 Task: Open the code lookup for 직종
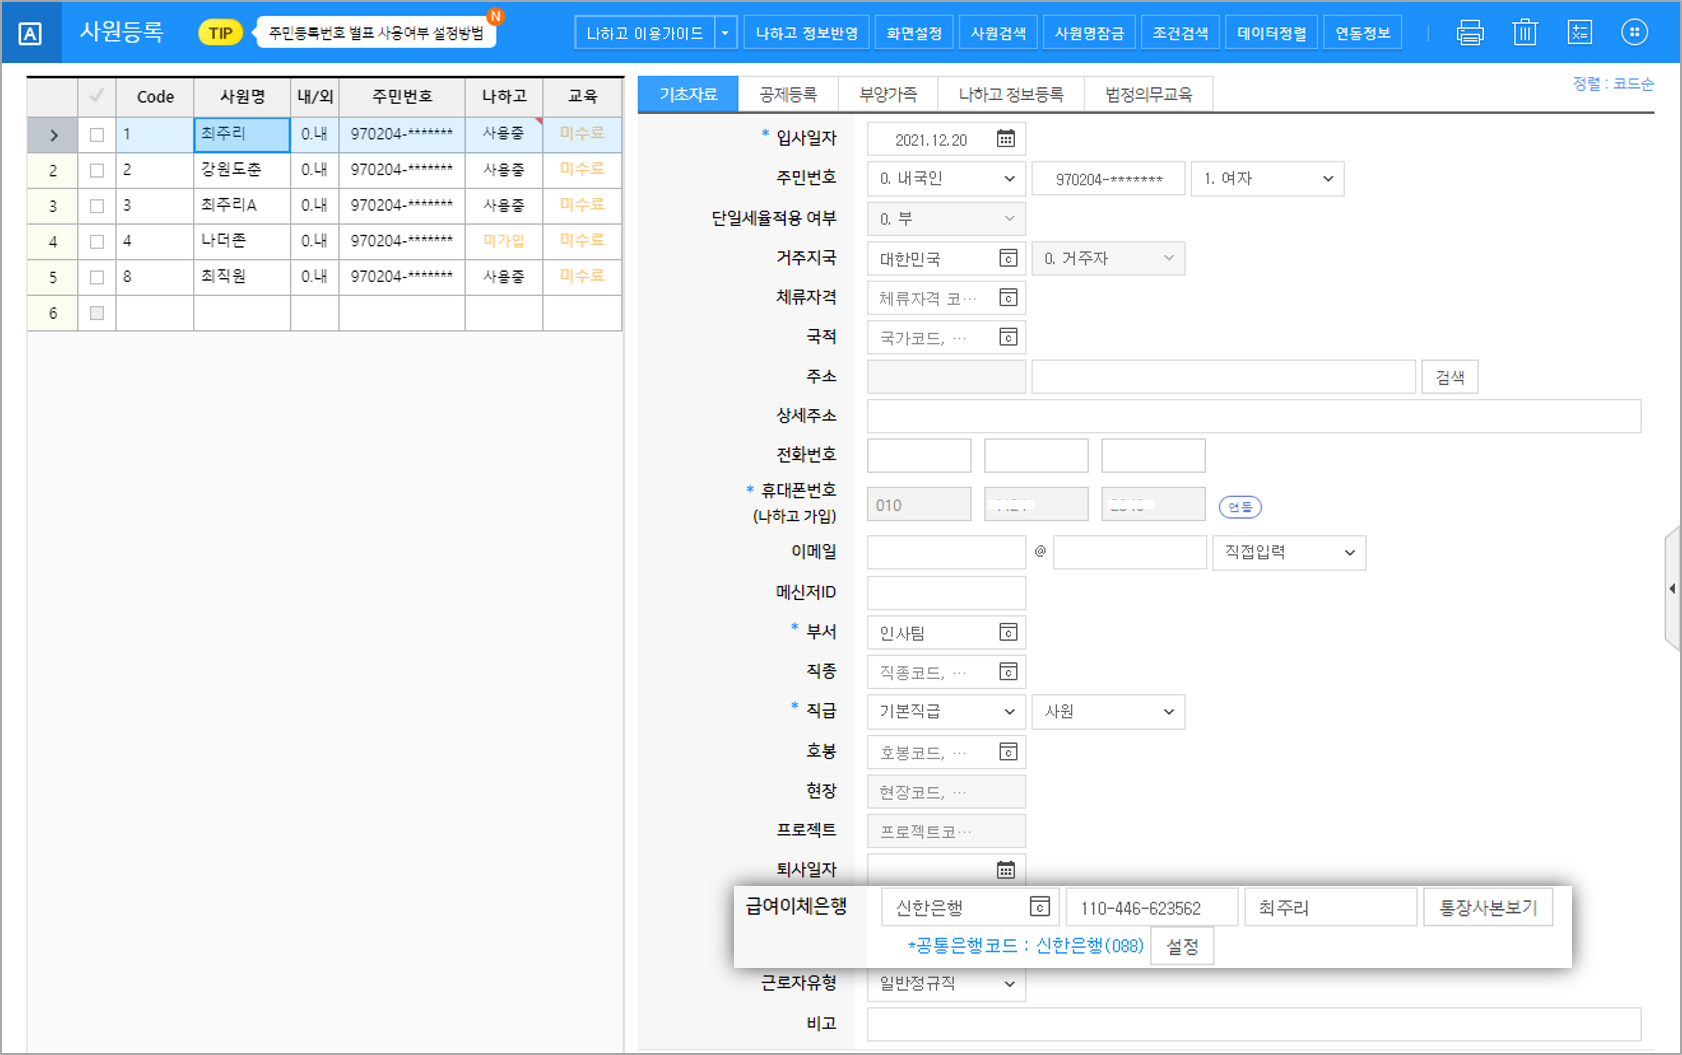1008,672
